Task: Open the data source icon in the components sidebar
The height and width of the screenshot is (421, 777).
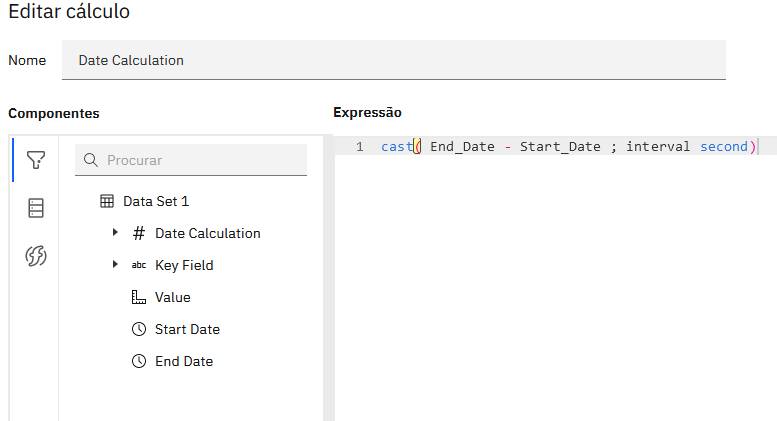Action: [35, 207]
